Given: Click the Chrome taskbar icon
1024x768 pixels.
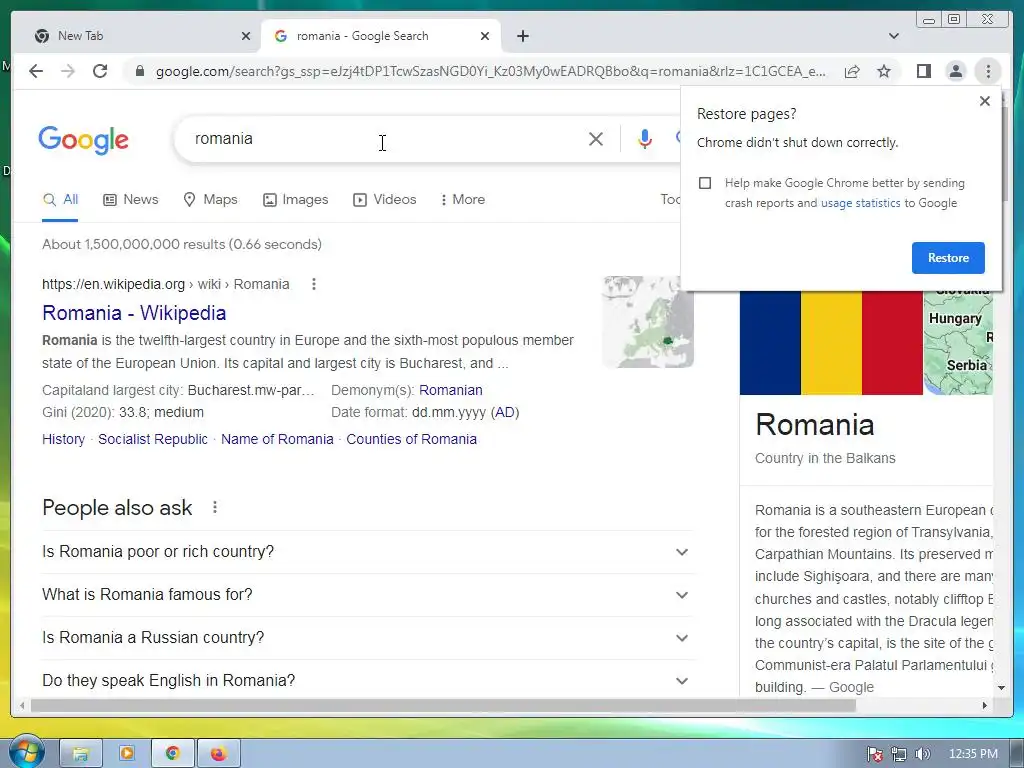Looking at the screenshot, I should click(172, 754).
